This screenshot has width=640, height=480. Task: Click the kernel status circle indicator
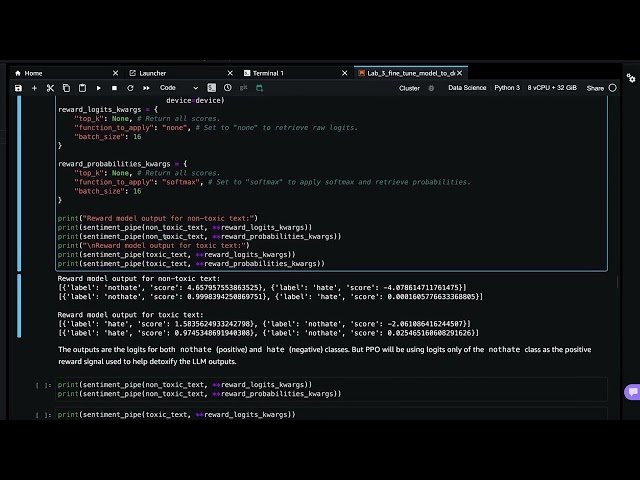click(613, 88)
